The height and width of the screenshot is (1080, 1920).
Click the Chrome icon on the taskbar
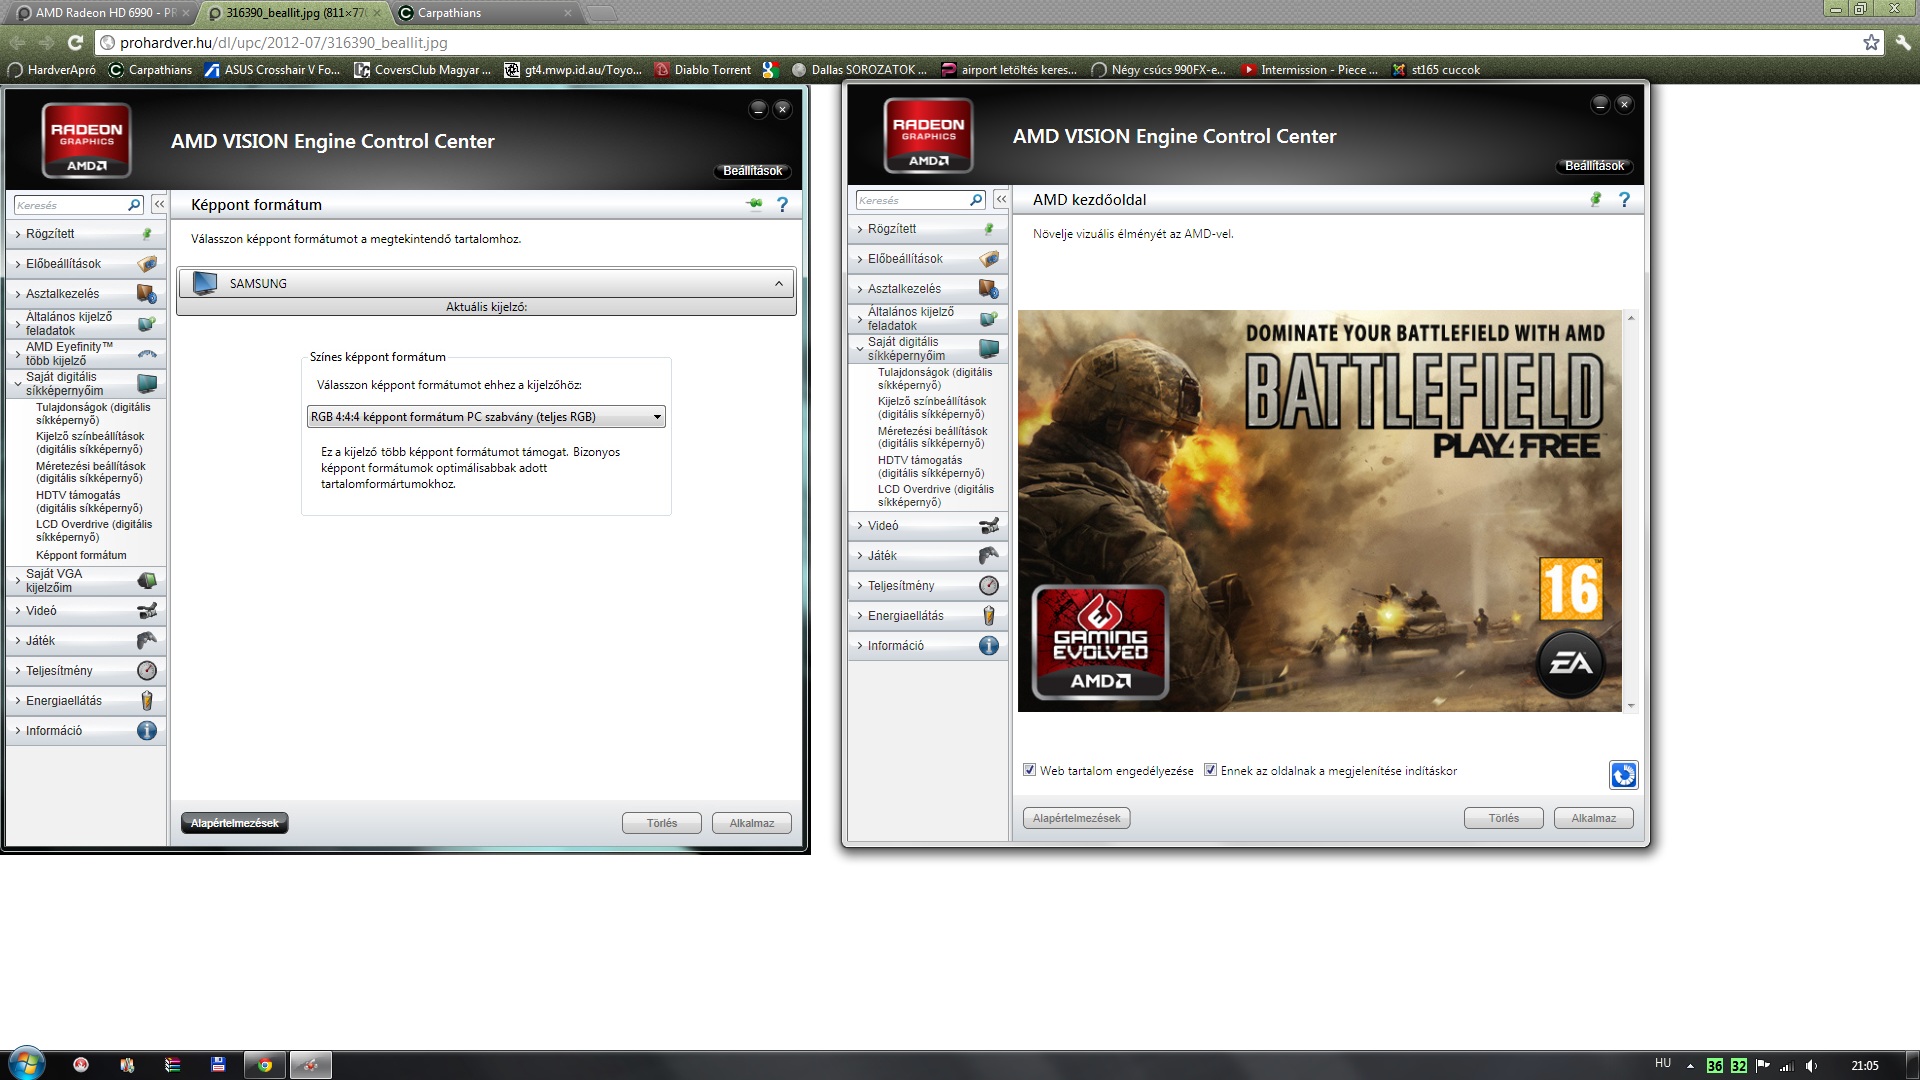click(265, 1065)
